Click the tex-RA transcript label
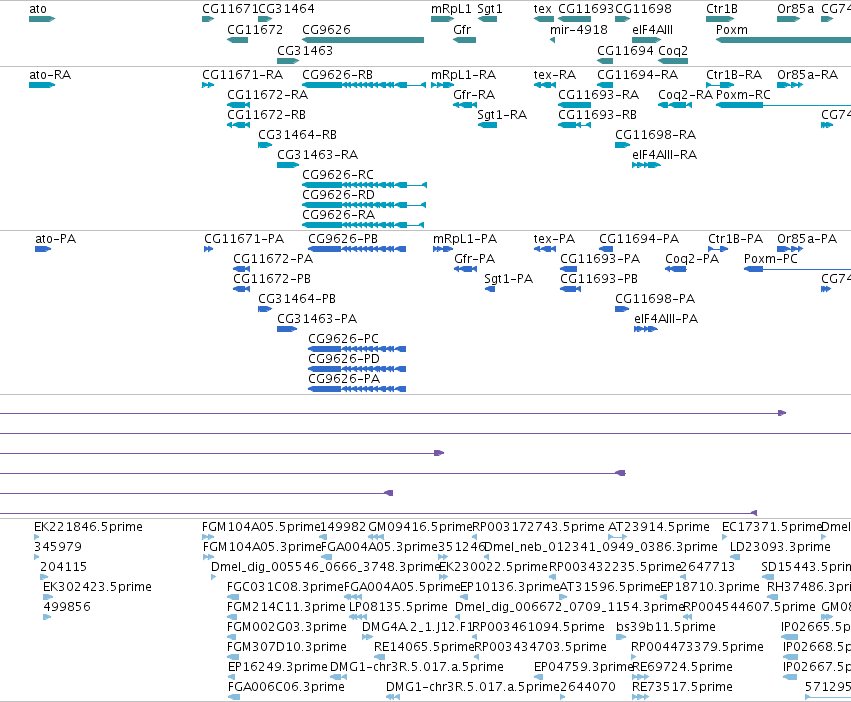Screen dimensions: 851x702 click(x=554, y=74)
